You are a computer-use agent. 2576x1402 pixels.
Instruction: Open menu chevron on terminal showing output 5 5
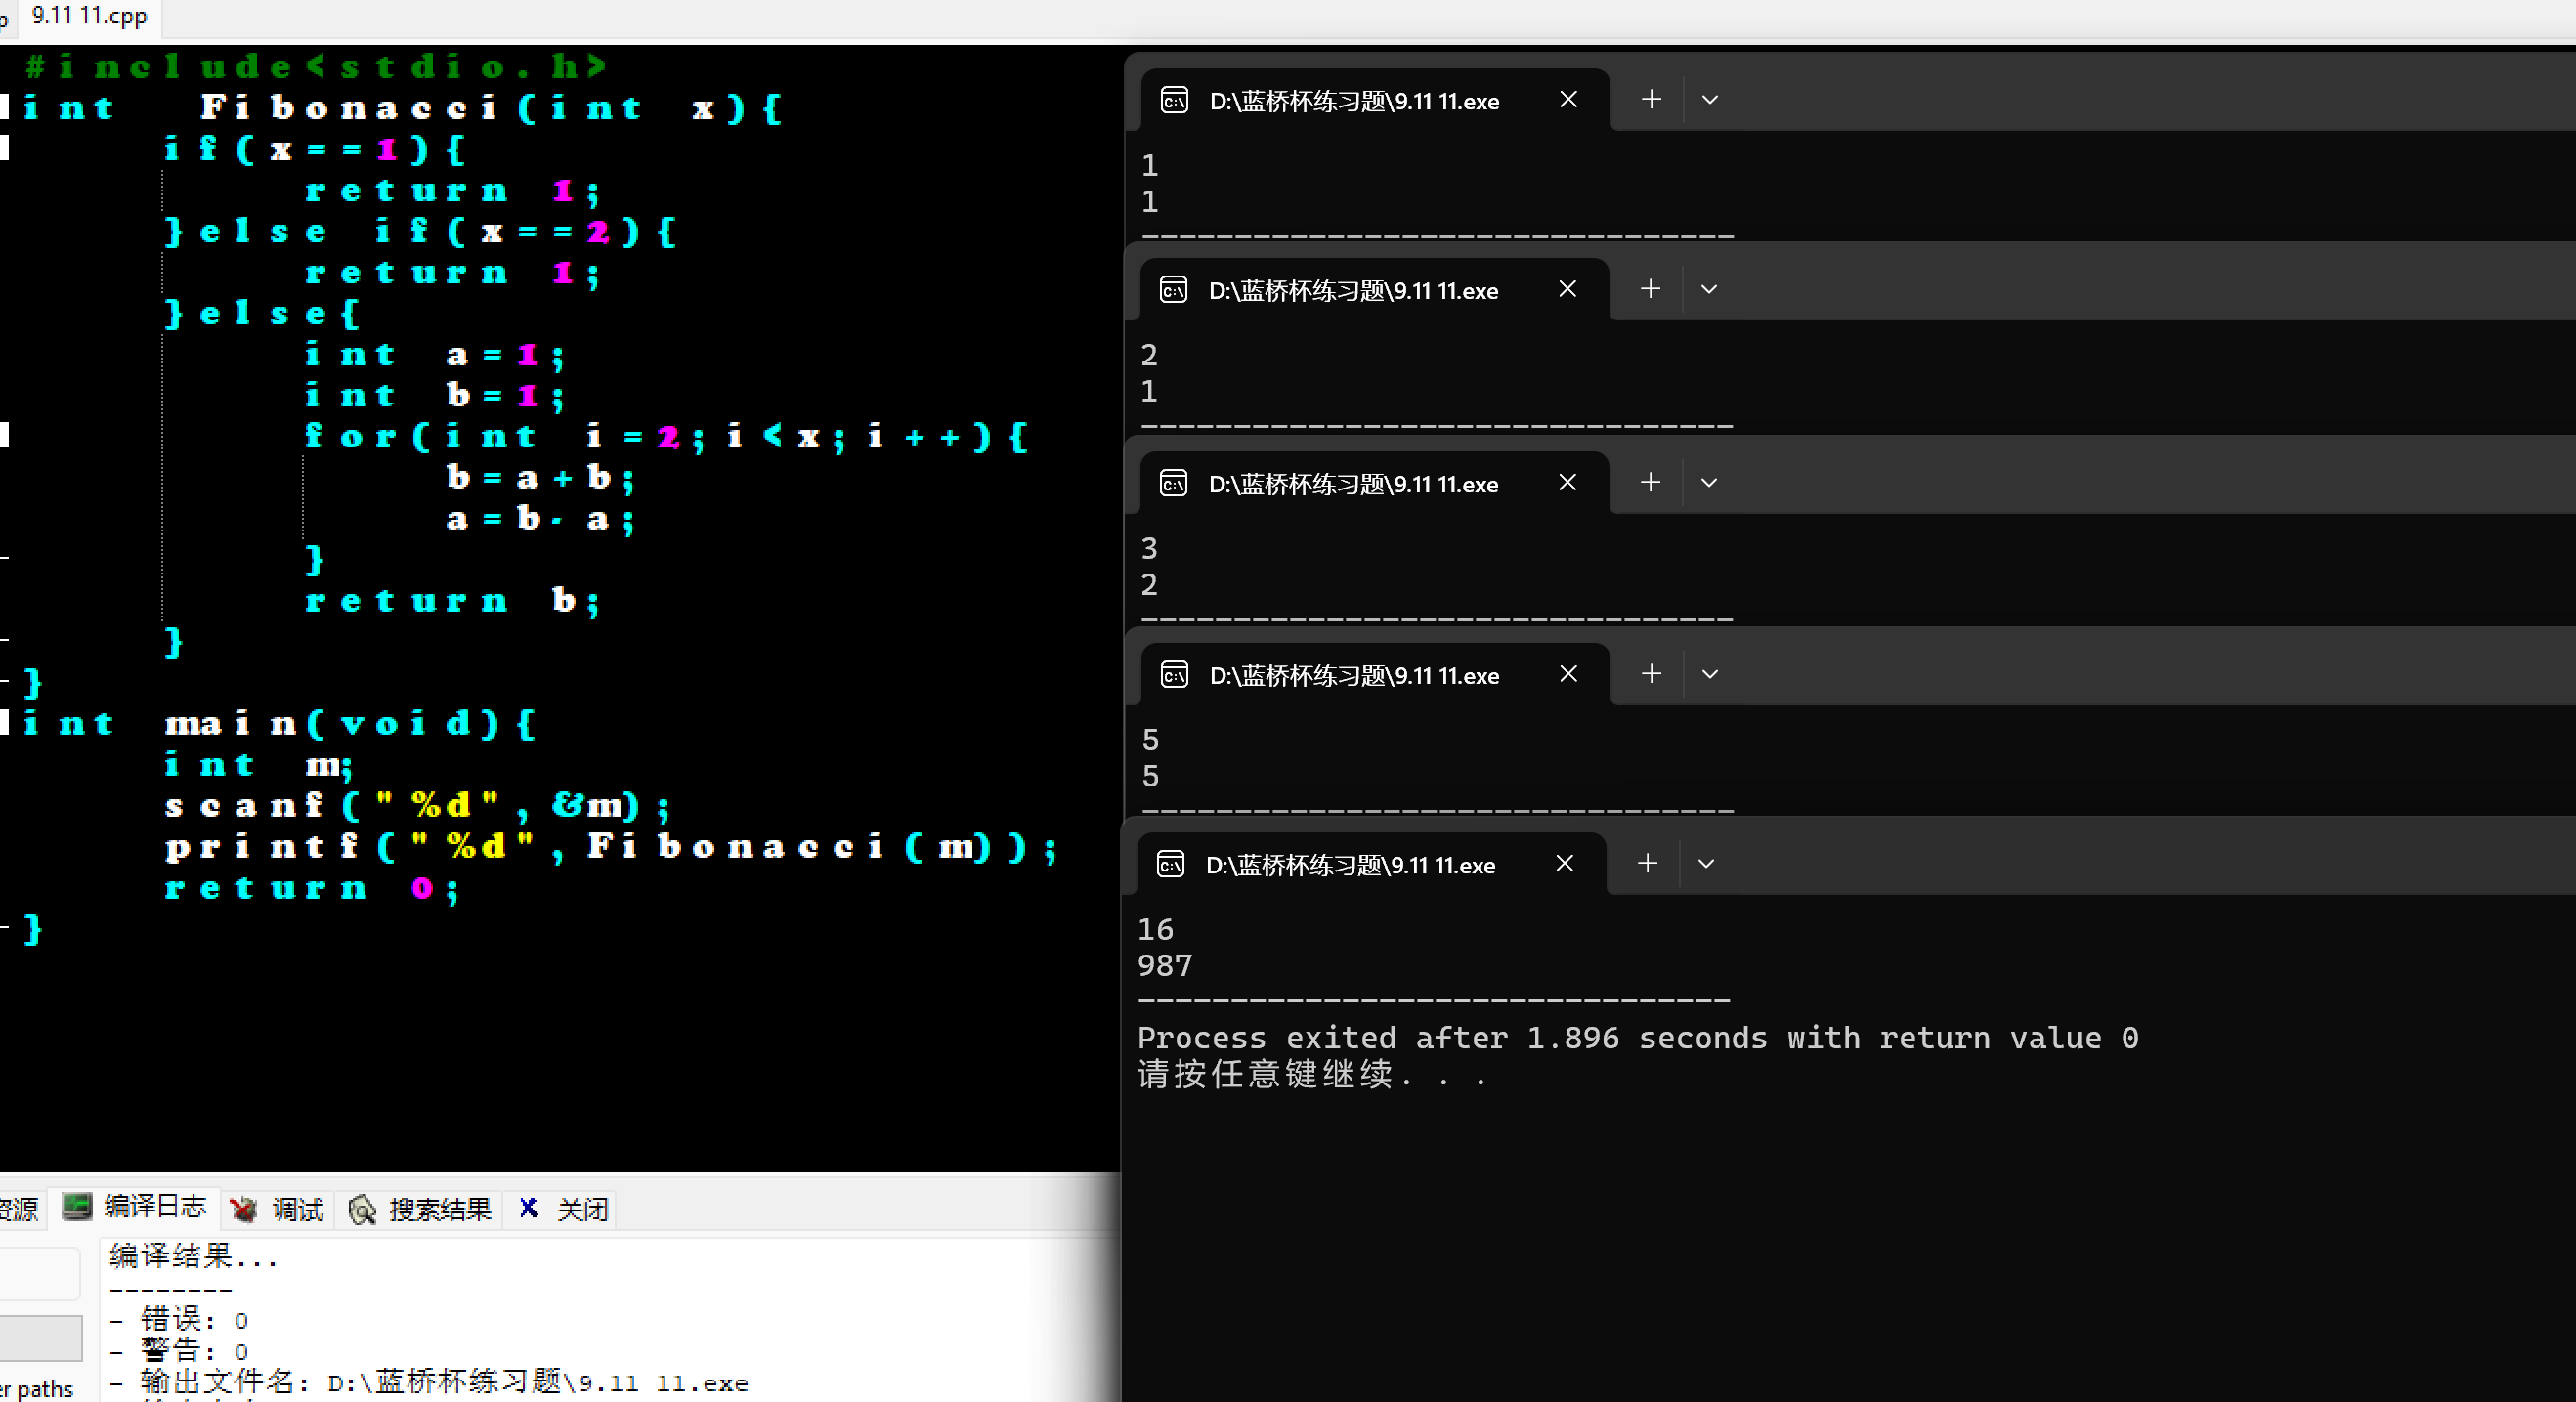coord(1709,674)
